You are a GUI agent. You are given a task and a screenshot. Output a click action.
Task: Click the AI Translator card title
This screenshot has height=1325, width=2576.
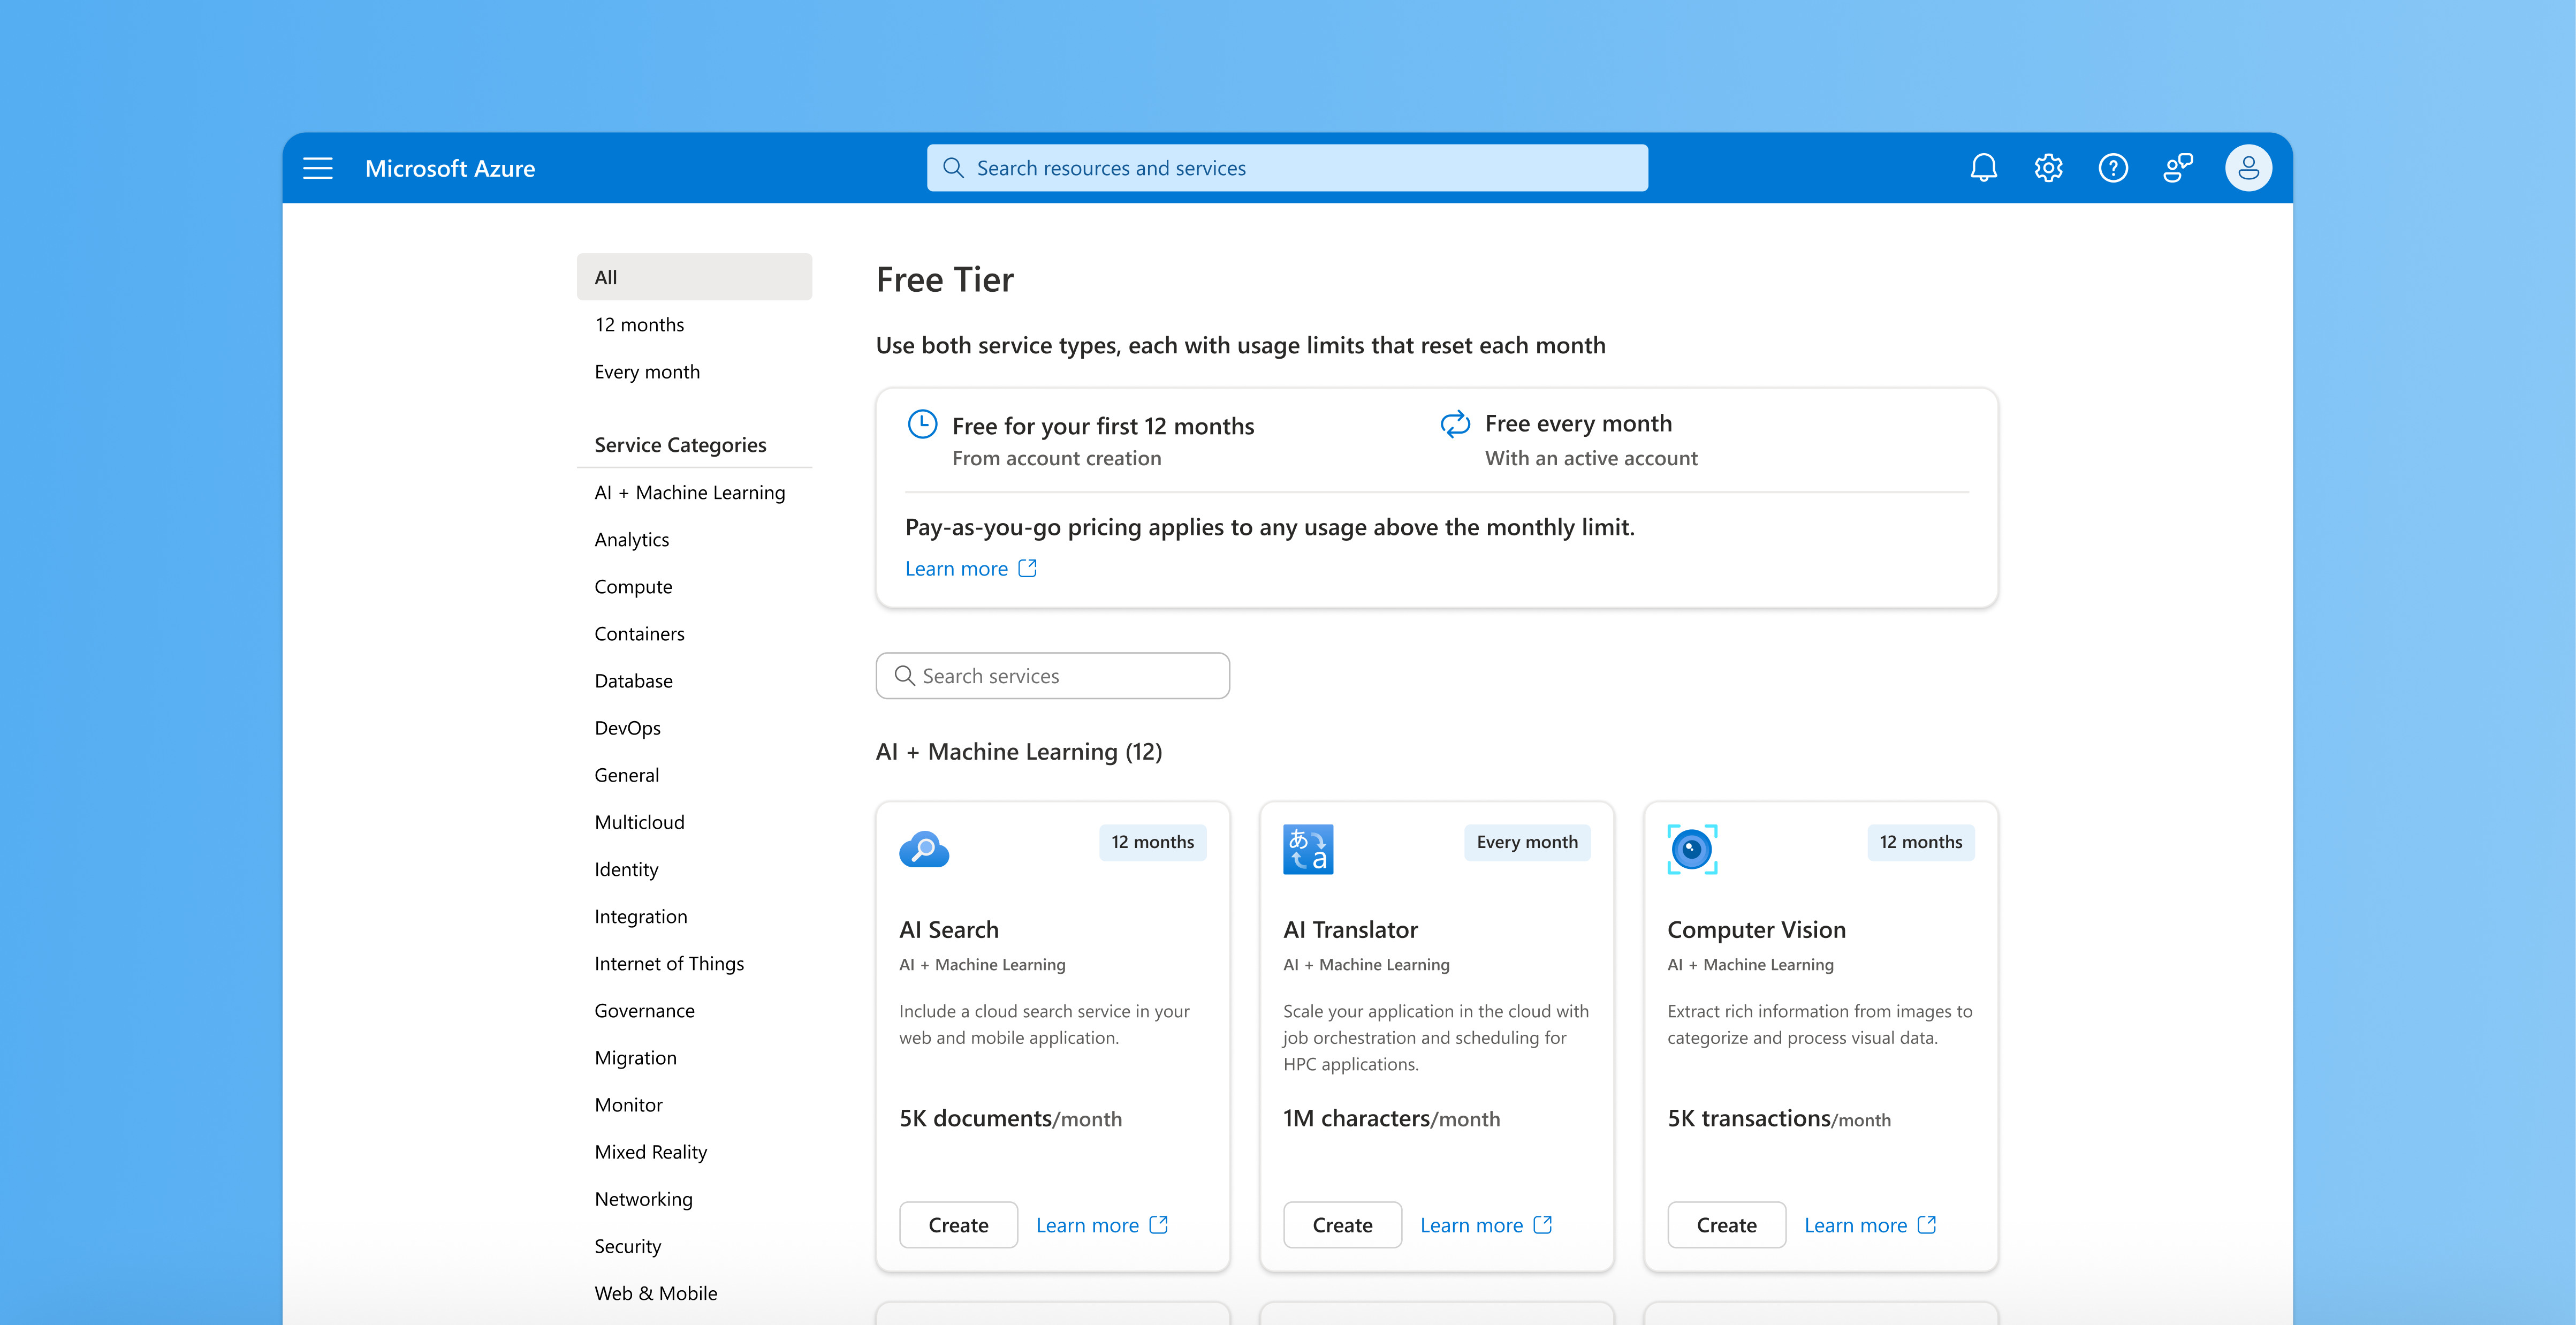tap(1350, 930)
